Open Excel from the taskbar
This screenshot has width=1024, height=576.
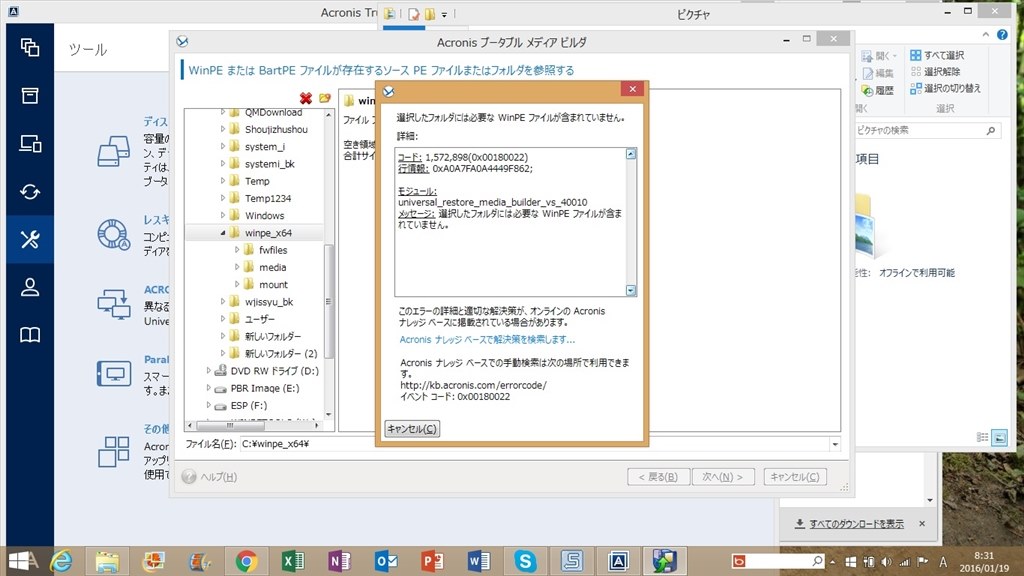[x=293, y=561]
